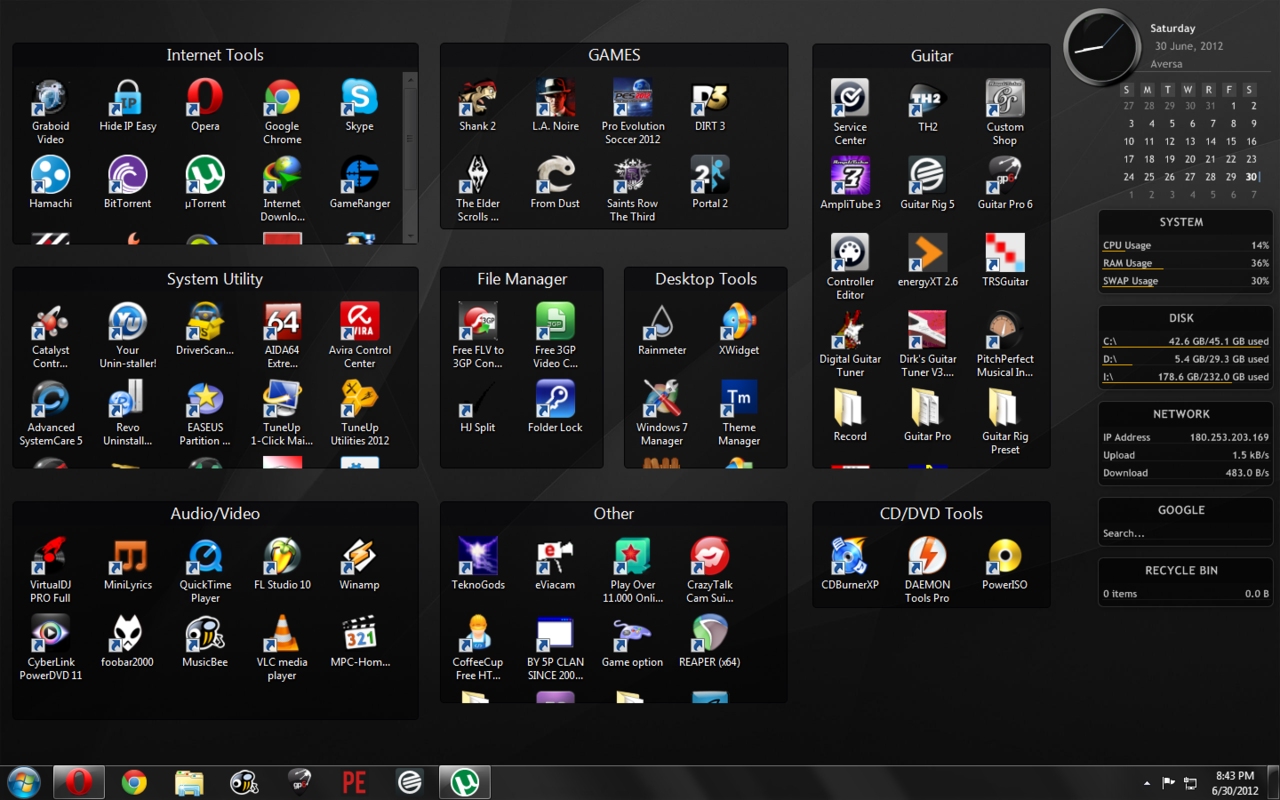Launch µTorrent from Internet Tools fence
This screenshot has width=1280, height=800.
205,183
